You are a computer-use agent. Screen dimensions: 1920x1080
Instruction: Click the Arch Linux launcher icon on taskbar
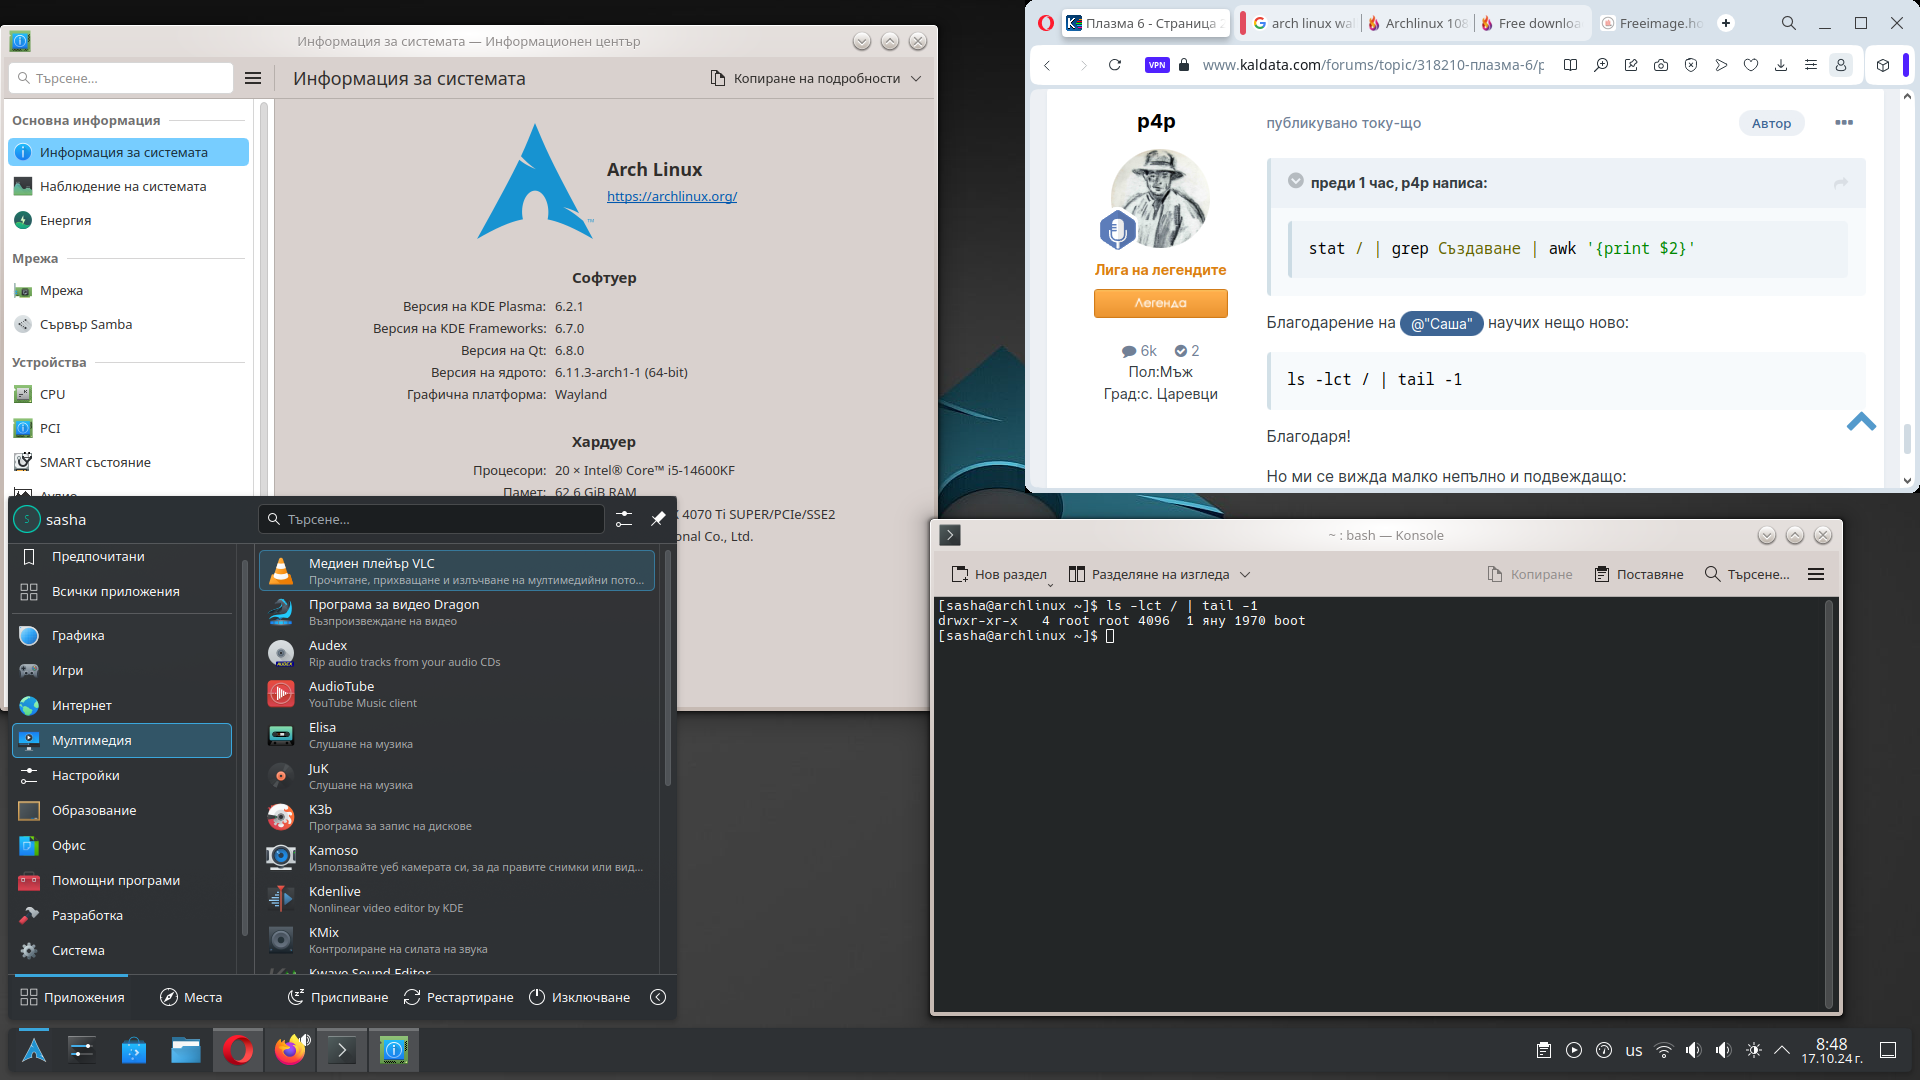coord(34,1050)
